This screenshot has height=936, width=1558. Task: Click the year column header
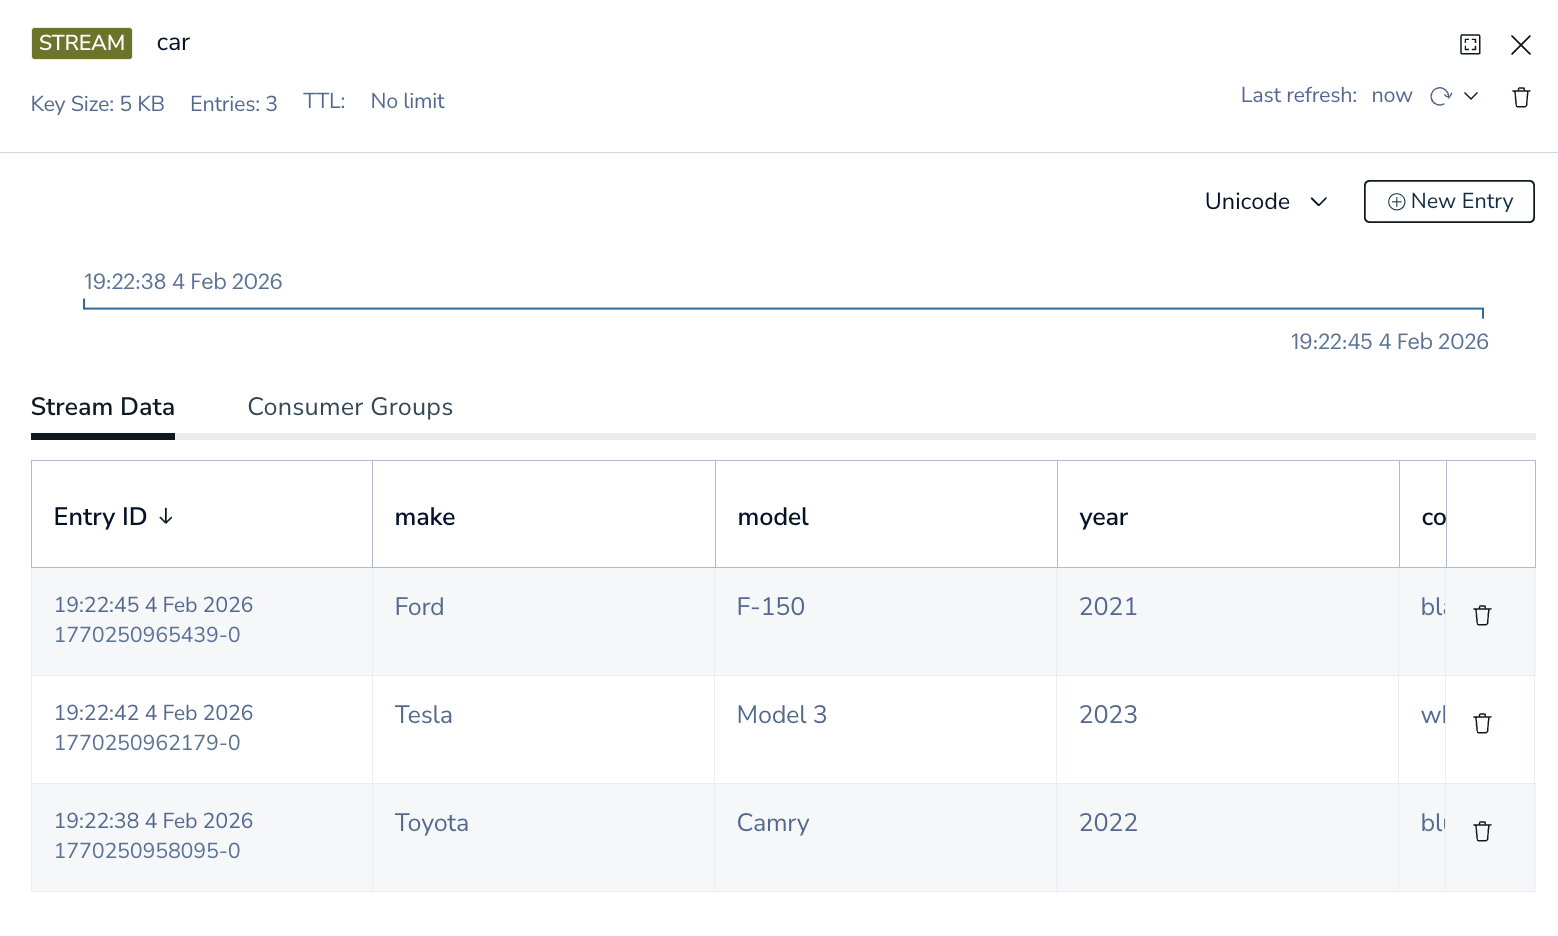tap(1103, 517)
